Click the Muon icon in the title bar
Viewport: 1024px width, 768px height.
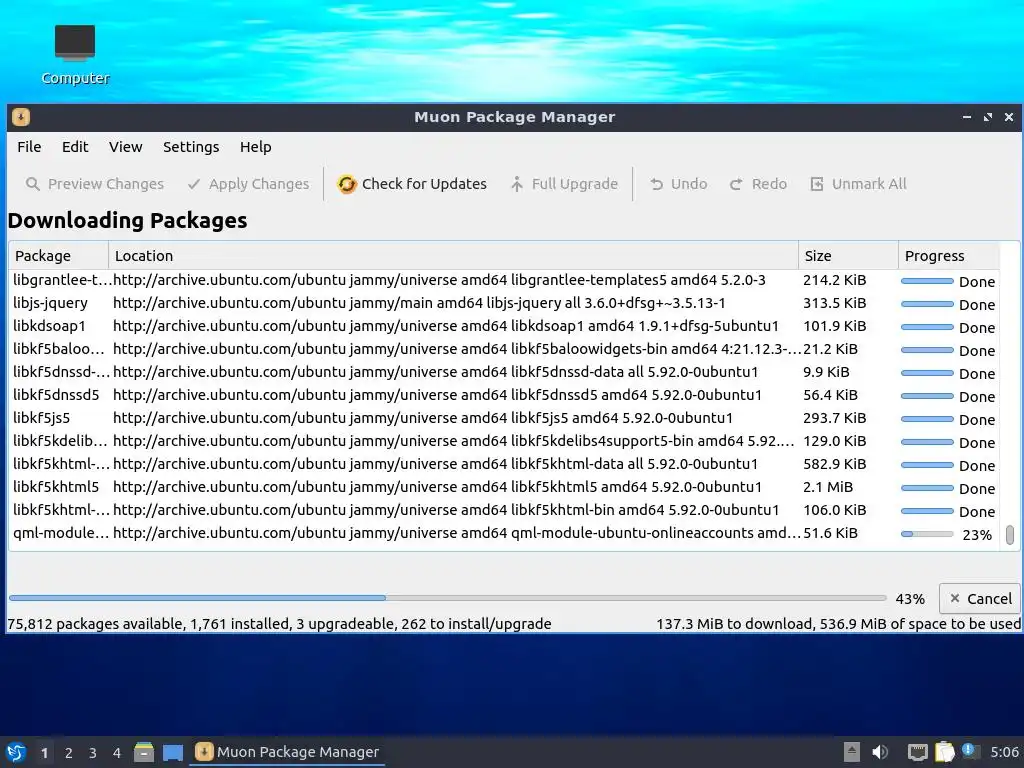[21, 117]
